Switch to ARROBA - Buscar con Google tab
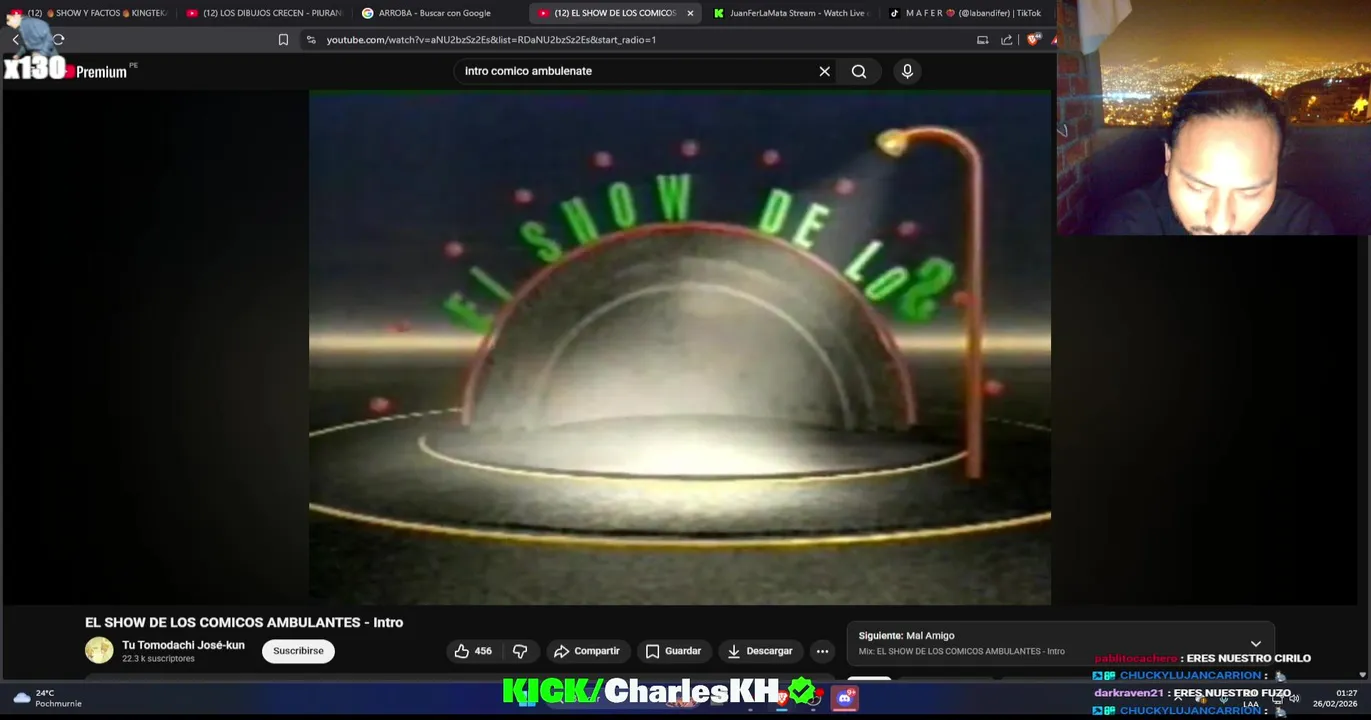The image size is (1371, 720). [x=434, y=13]
